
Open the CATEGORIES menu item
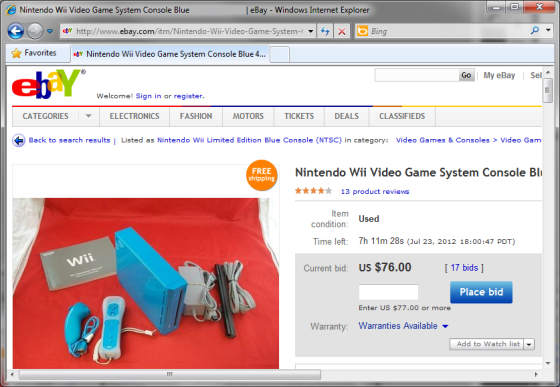[45, 116]
